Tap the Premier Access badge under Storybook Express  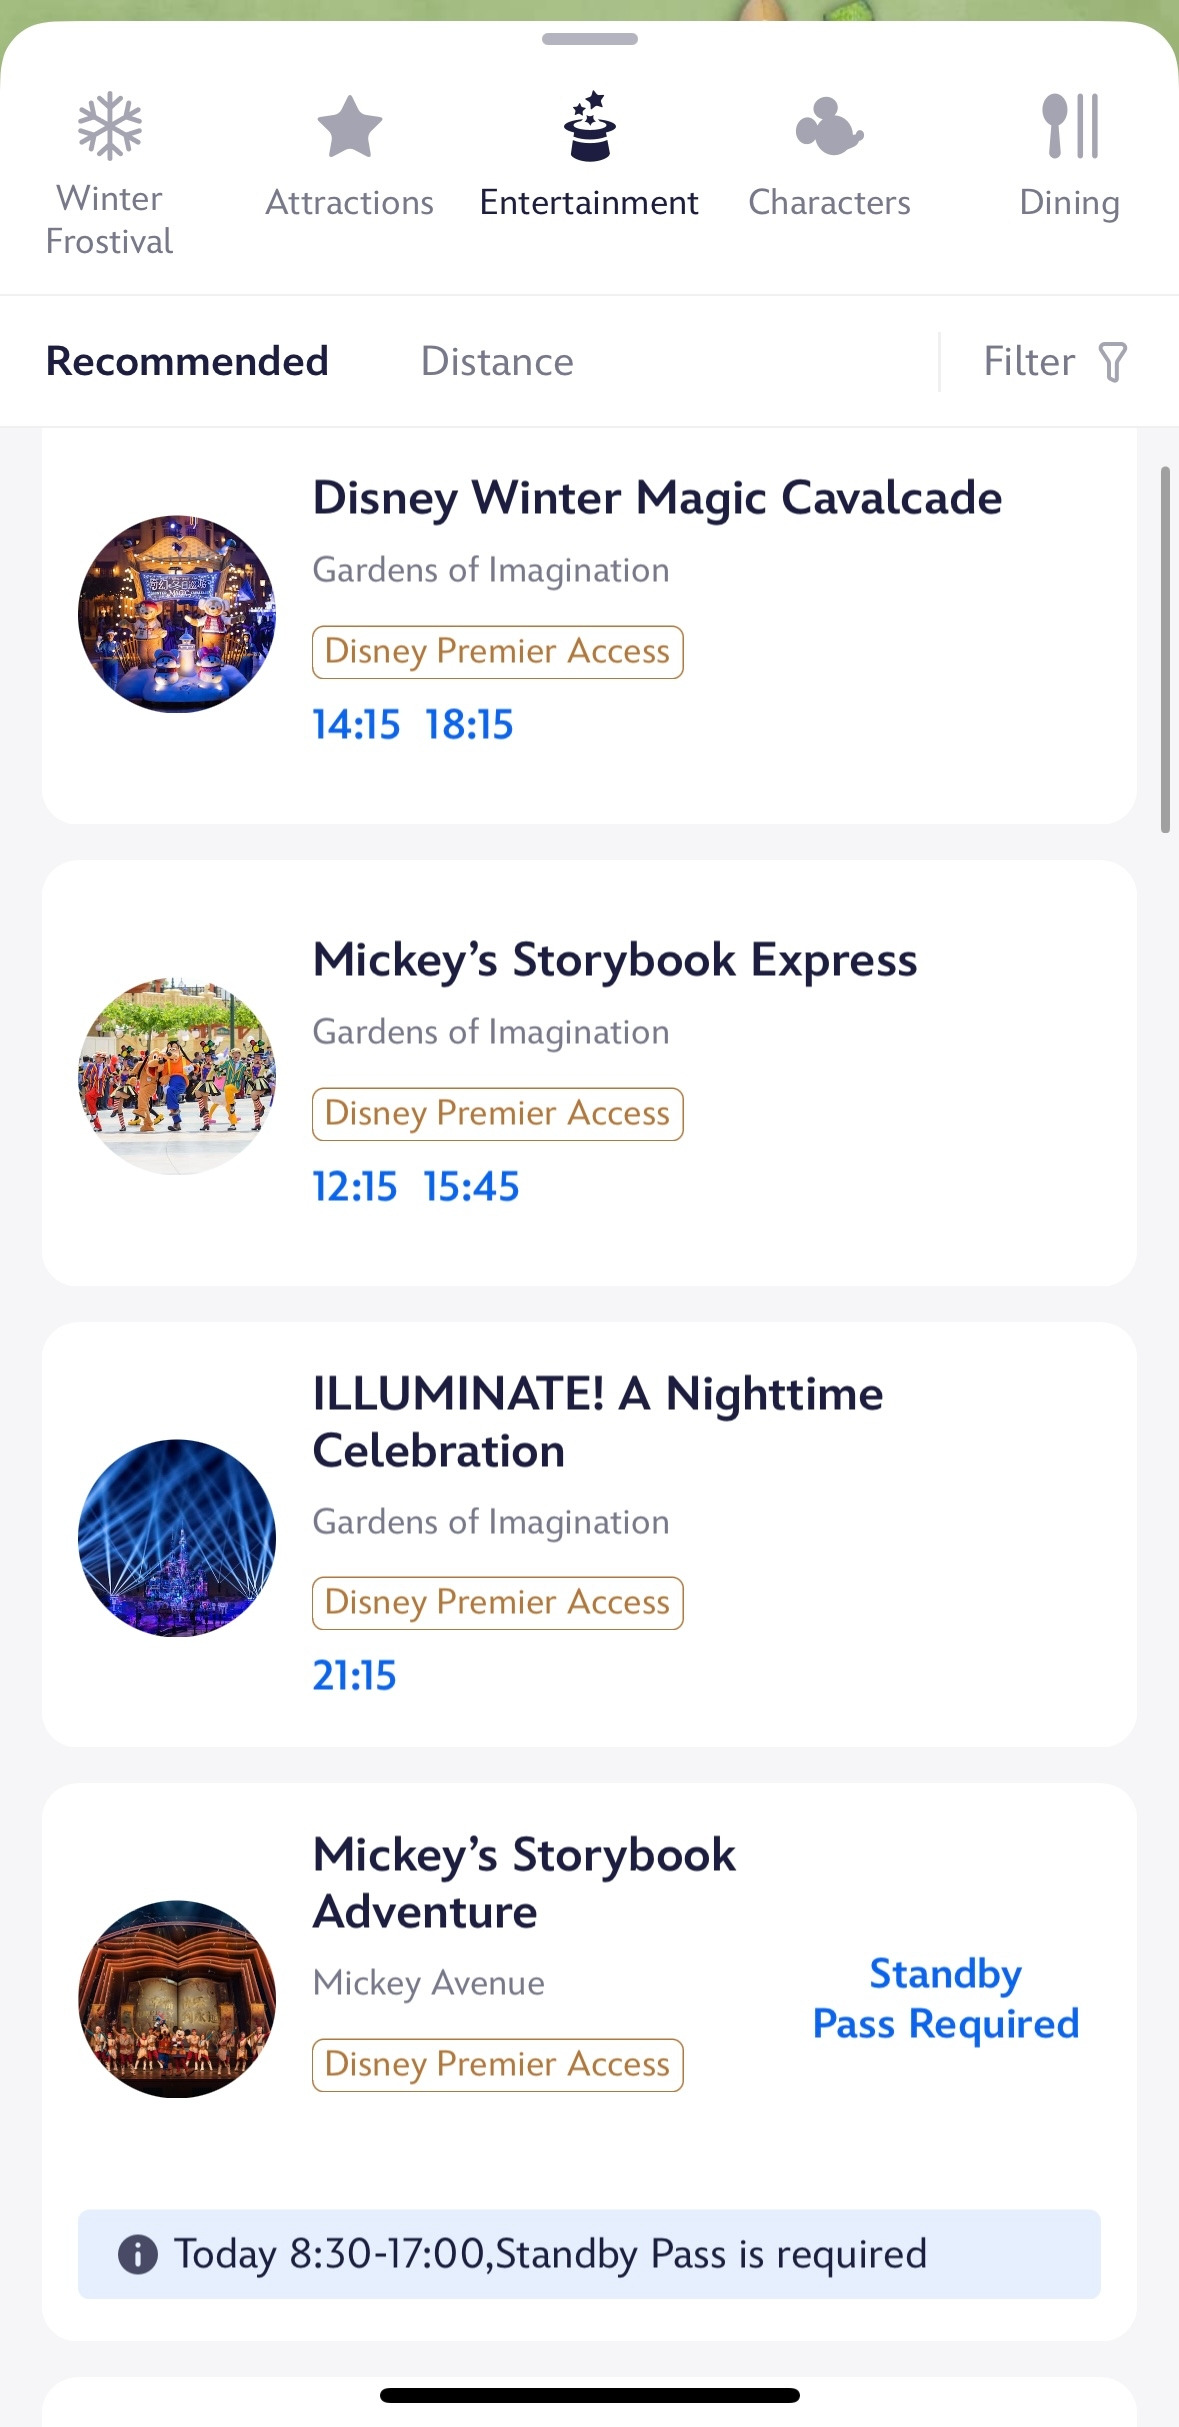coord(497,1114)
